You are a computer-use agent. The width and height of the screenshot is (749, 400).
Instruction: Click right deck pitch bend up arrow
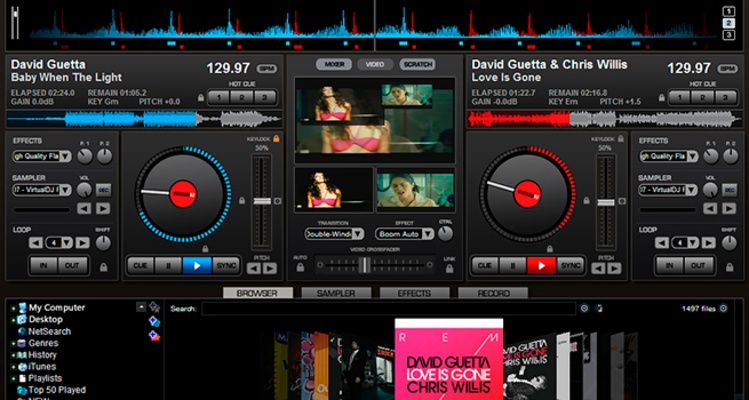[x=614, y=269]
